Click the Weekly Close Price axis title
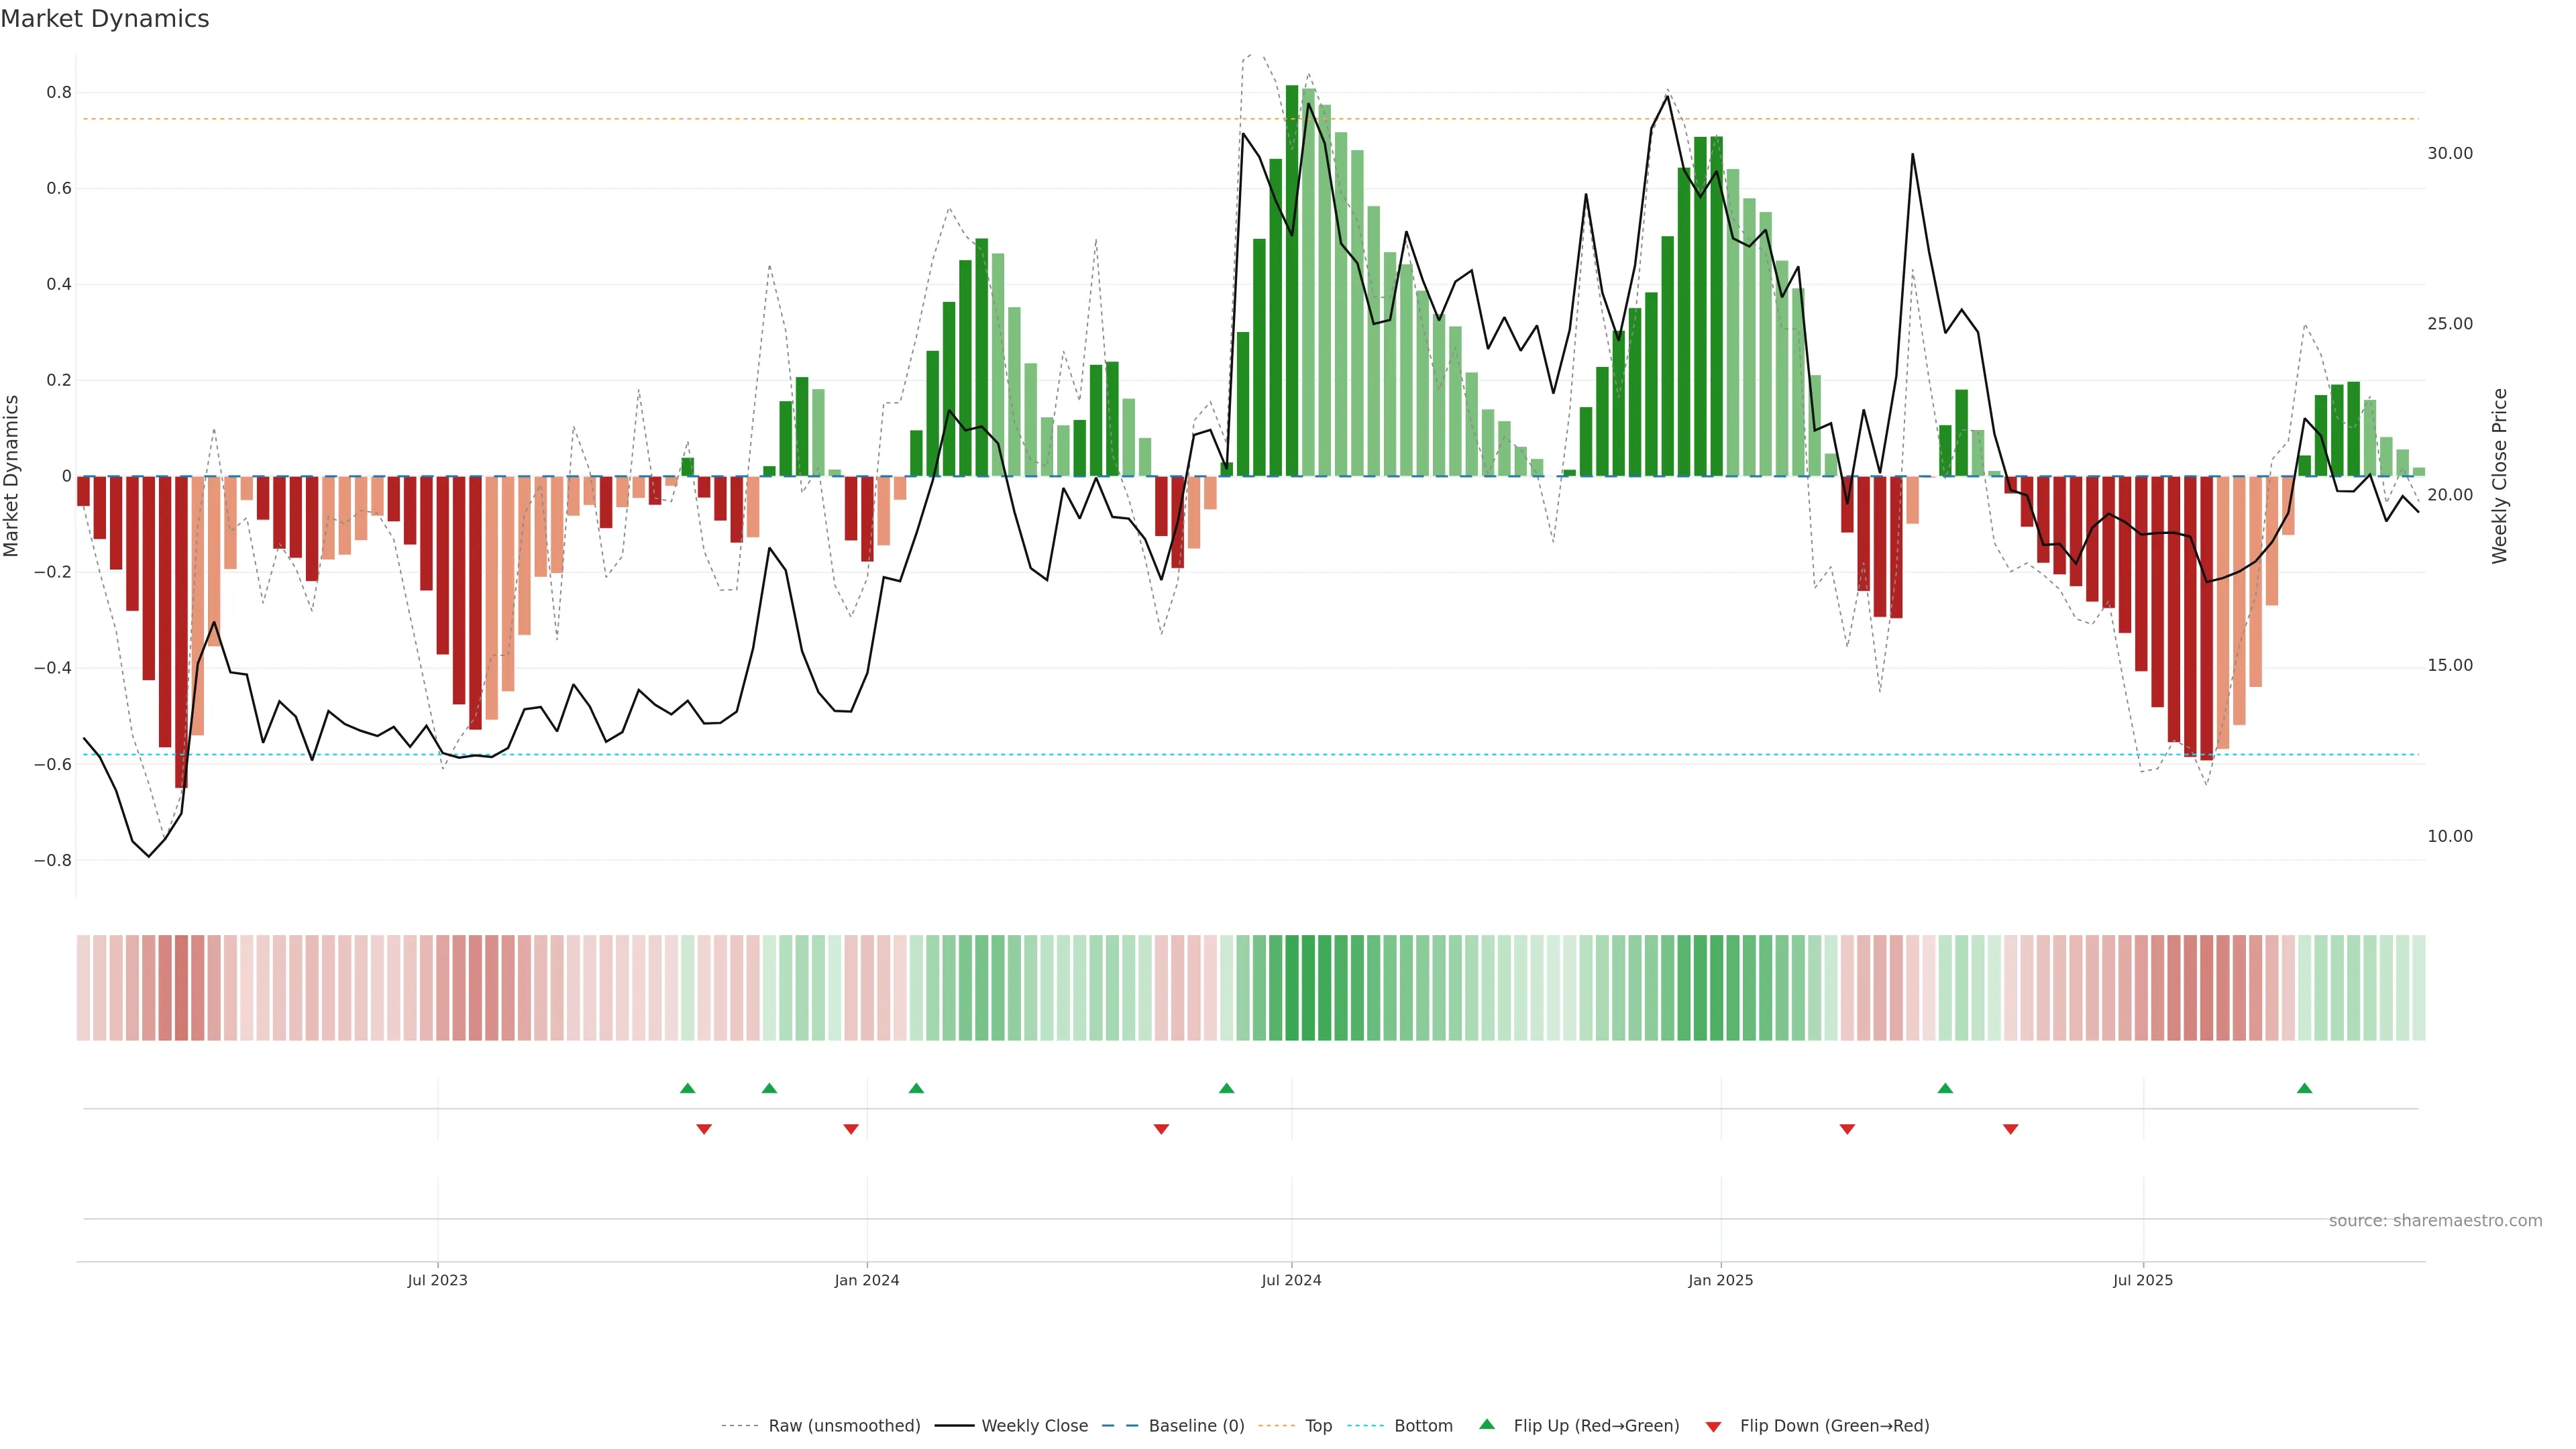 (2499, 476)
